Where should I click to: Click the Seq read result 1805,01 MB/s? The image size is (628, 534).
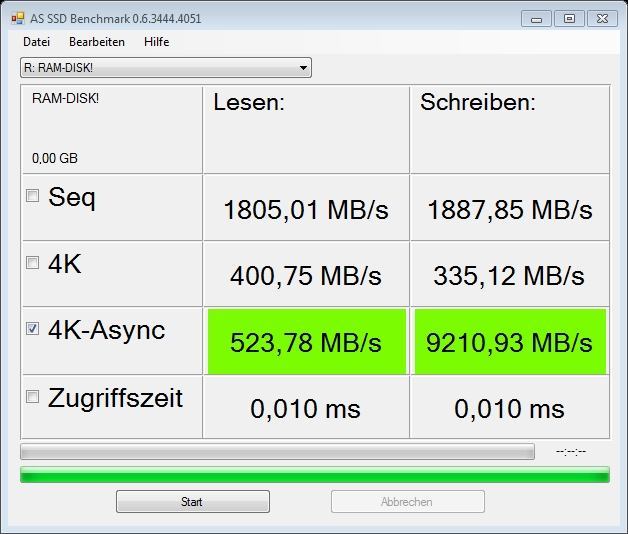tap(306, 210)
